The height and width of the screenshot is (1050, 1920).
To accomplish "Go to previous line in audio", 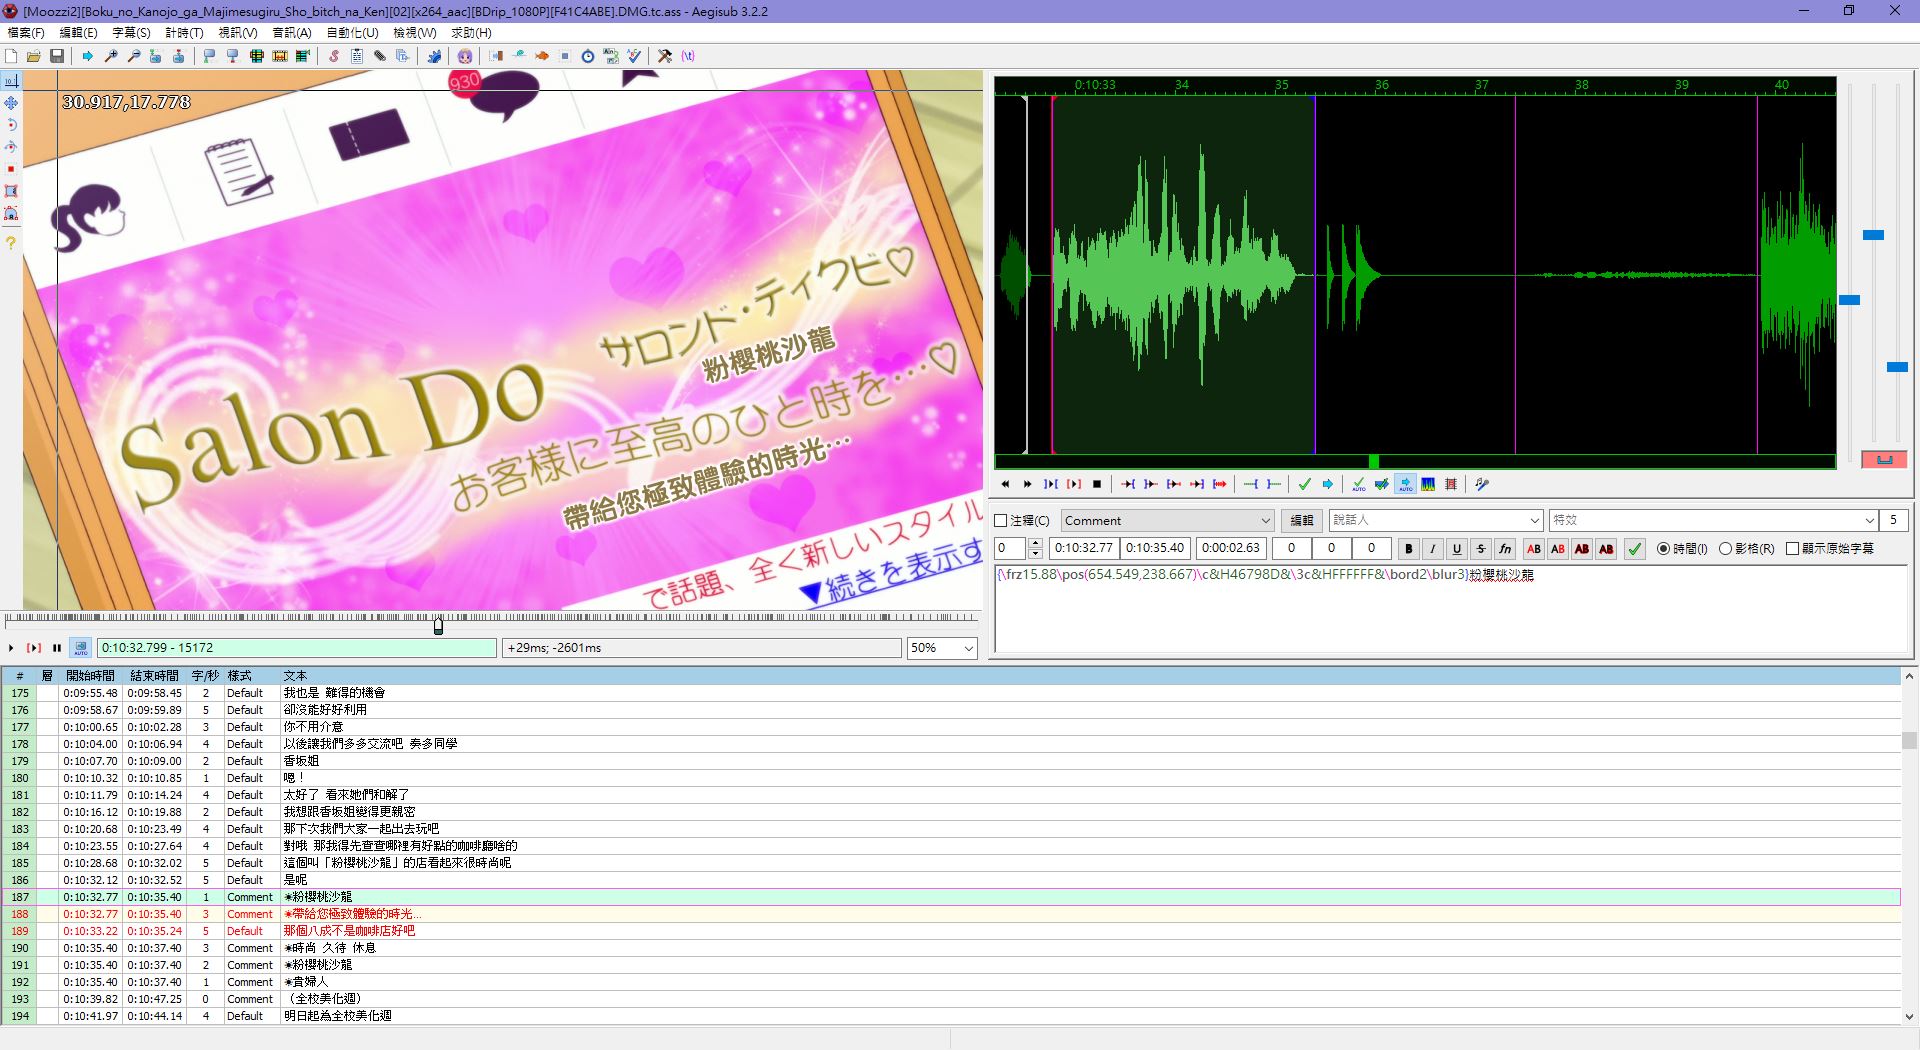I will [x=1005, y=484].
